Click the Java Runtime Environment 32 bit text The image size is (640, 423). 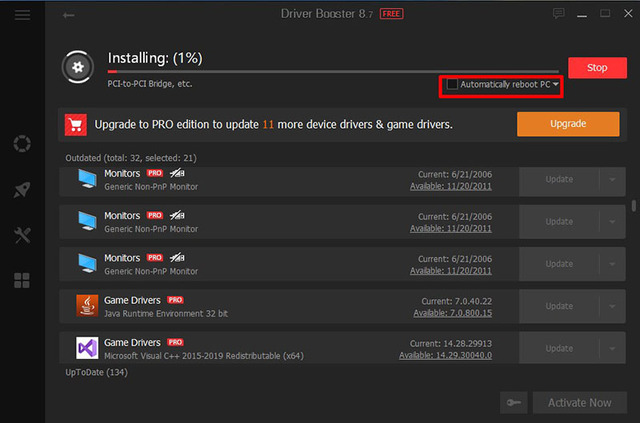tap(166, 314)
